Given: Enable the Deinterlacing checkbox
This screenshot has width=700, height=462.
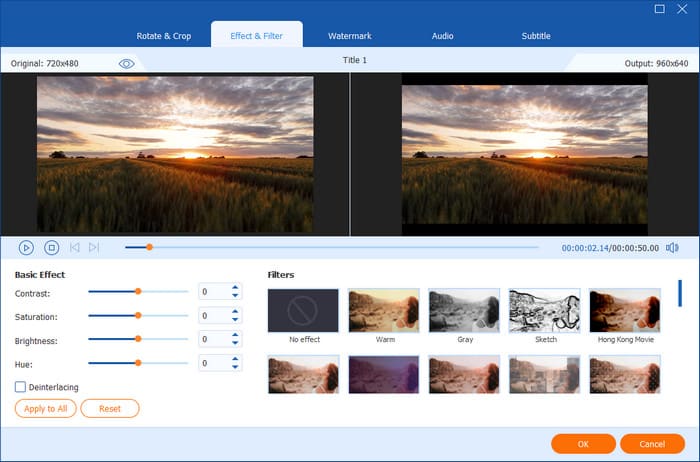Looking at the screenshot, I should pyautogui.click(x=21, y=387).
